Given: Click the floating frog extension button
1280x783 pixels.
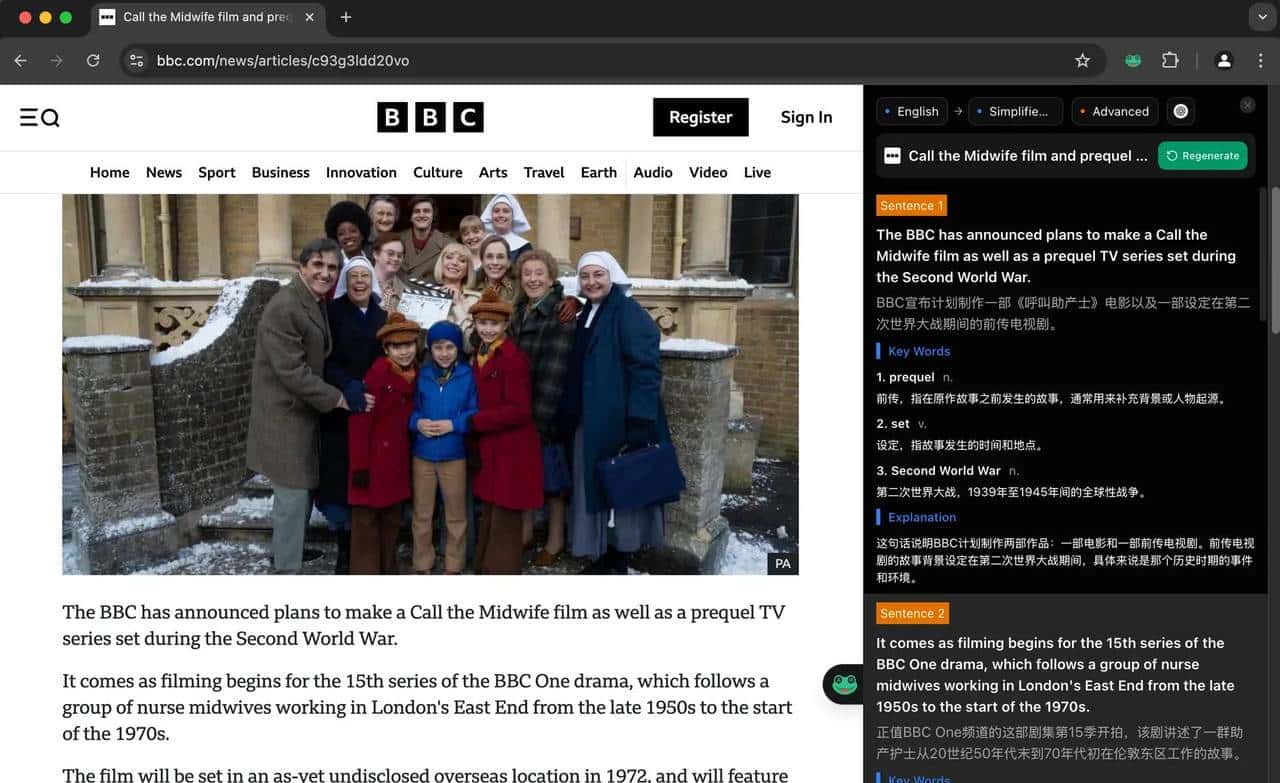Looking at the screenshot, I should (844, 684).
